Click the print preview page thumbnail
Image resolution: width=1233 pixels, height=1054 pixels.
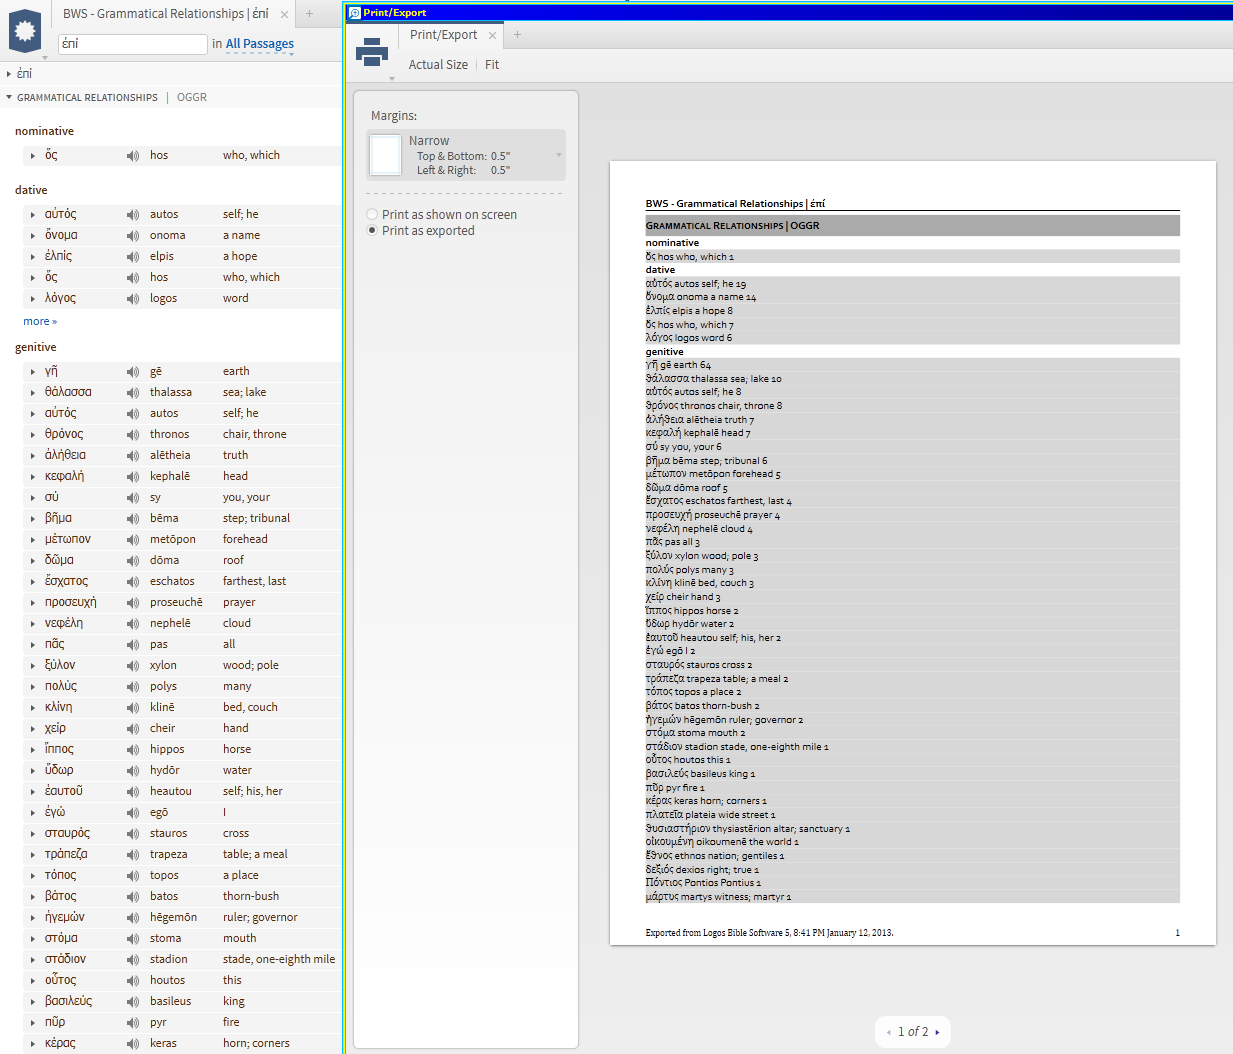click(x=912, y=552)
